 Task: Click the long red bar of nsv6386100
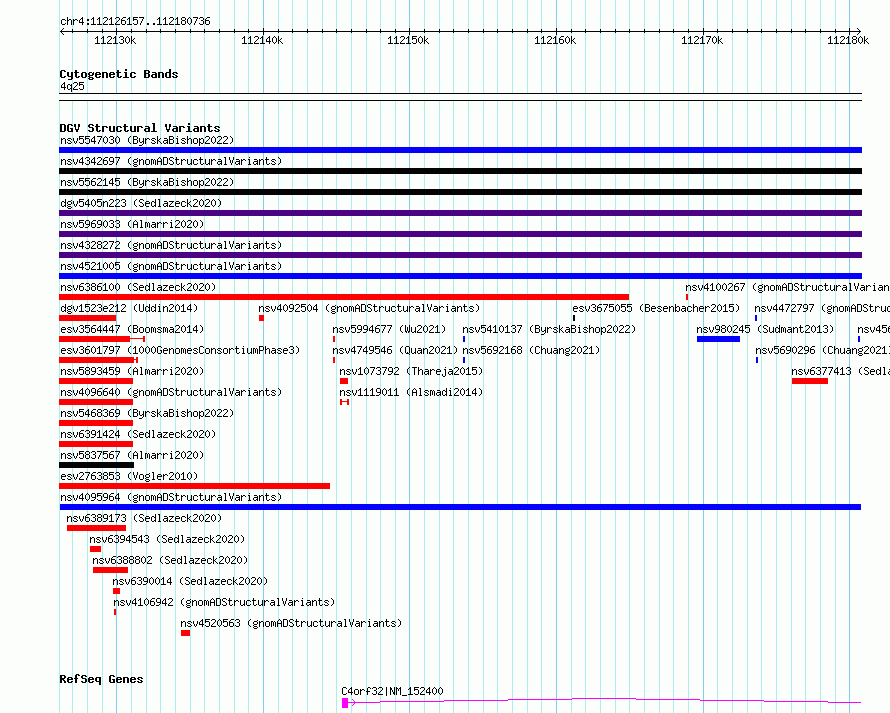[344, 297]
